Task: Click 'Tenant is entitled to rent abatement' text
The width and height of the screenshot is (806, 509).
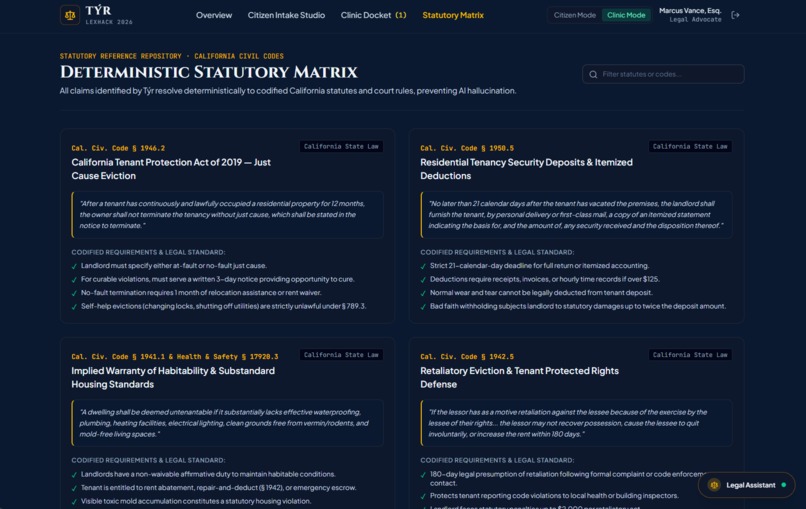Action: click(218, 487)
